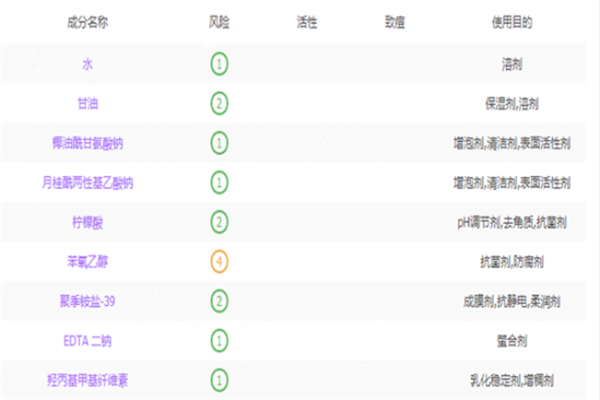Click the 使用目的 column header

(509, 22)
